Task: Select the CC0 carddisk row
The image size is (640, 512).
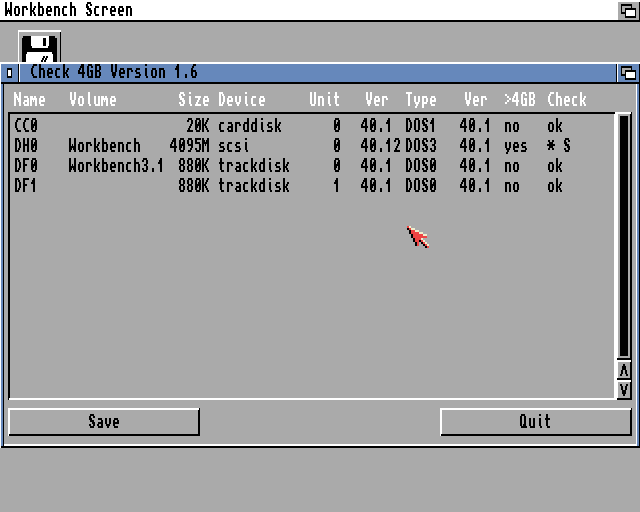Action: tap(300, 126)
